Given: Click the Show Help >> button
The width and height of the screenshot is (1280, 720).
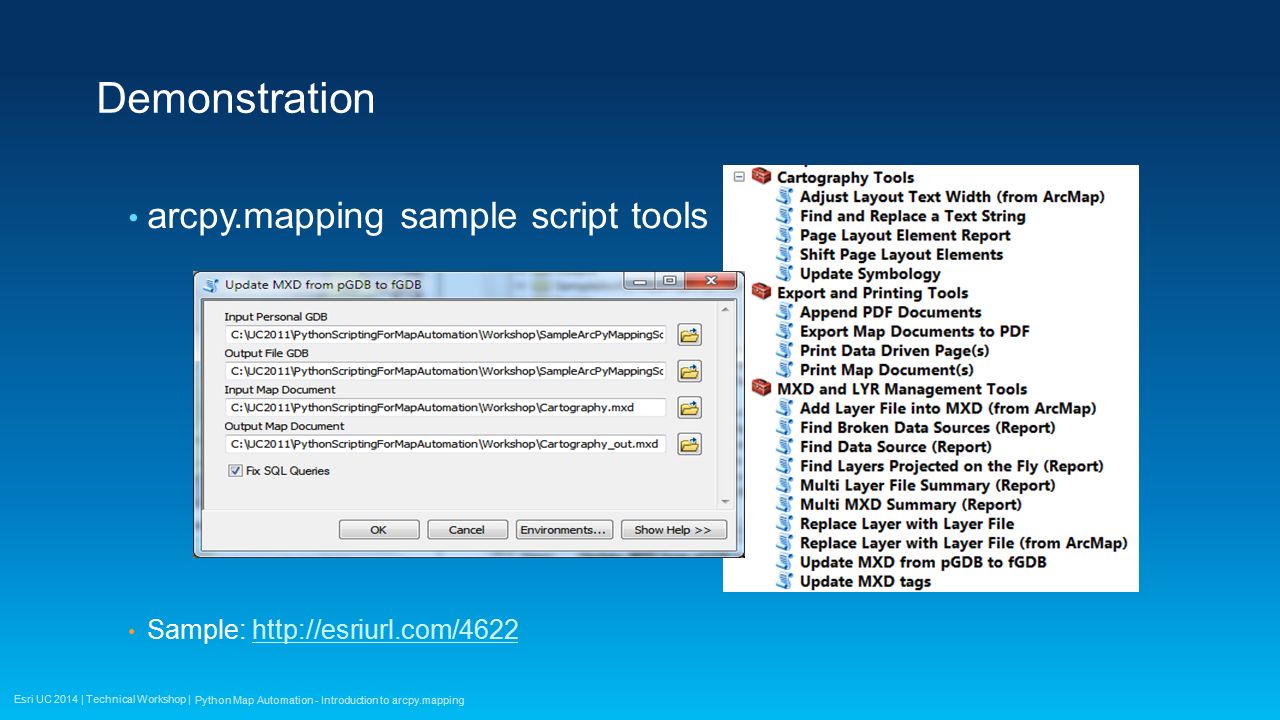Looking at the screenshot, I should pos(673,530).
